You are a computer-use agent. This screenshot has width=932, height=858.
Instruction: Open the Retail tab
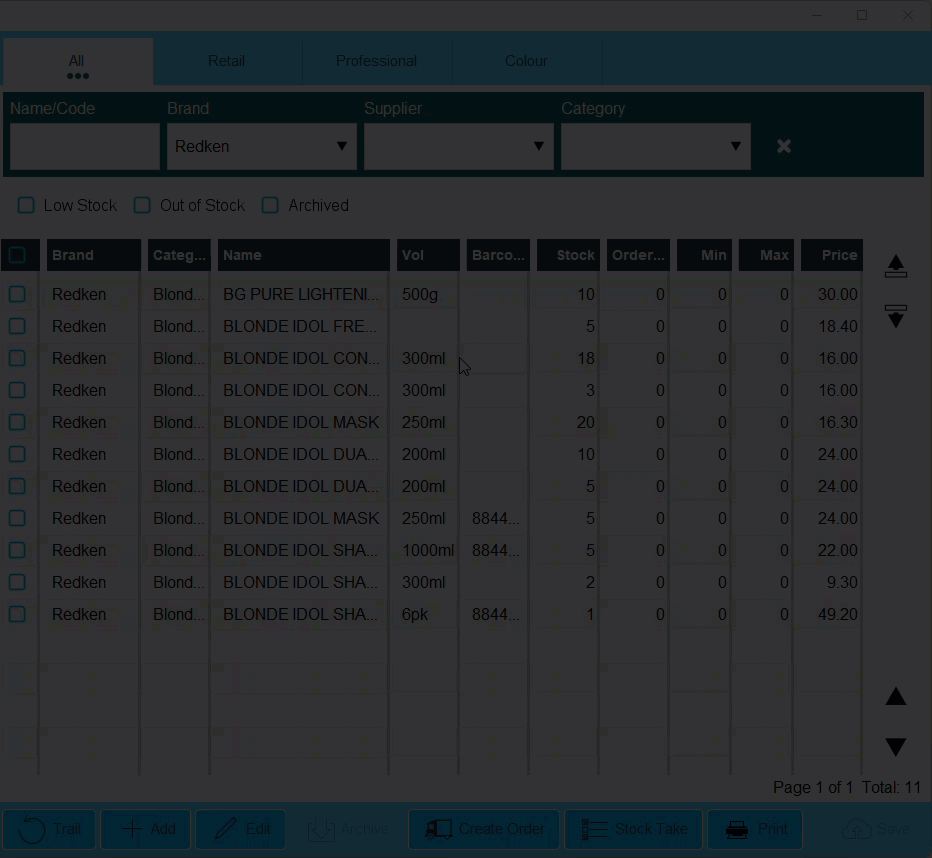226,61
